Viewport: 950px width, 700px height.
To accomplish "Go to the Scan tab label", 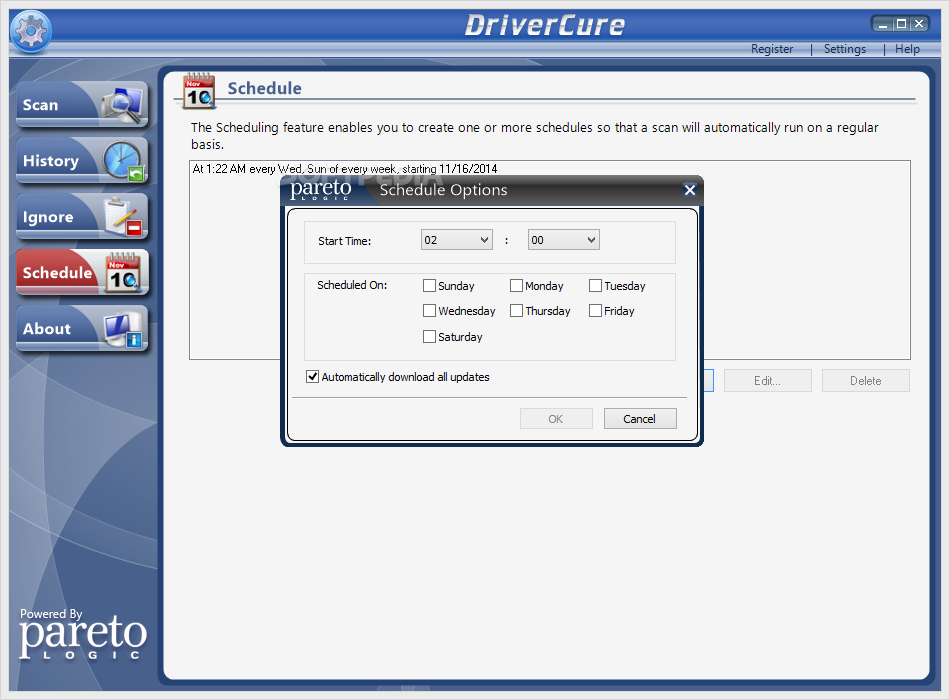I will click(41, 105).
